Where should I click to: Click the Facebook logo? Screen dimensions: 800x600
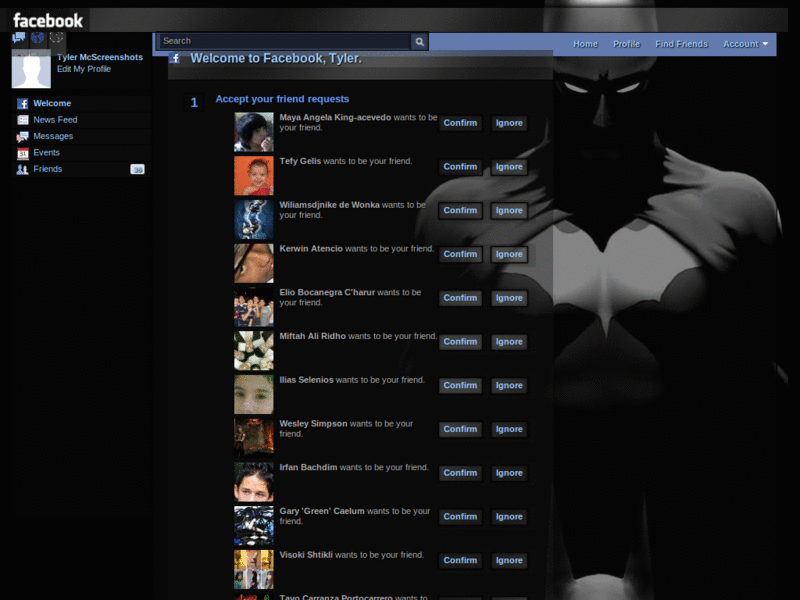[x=47, y=19]
